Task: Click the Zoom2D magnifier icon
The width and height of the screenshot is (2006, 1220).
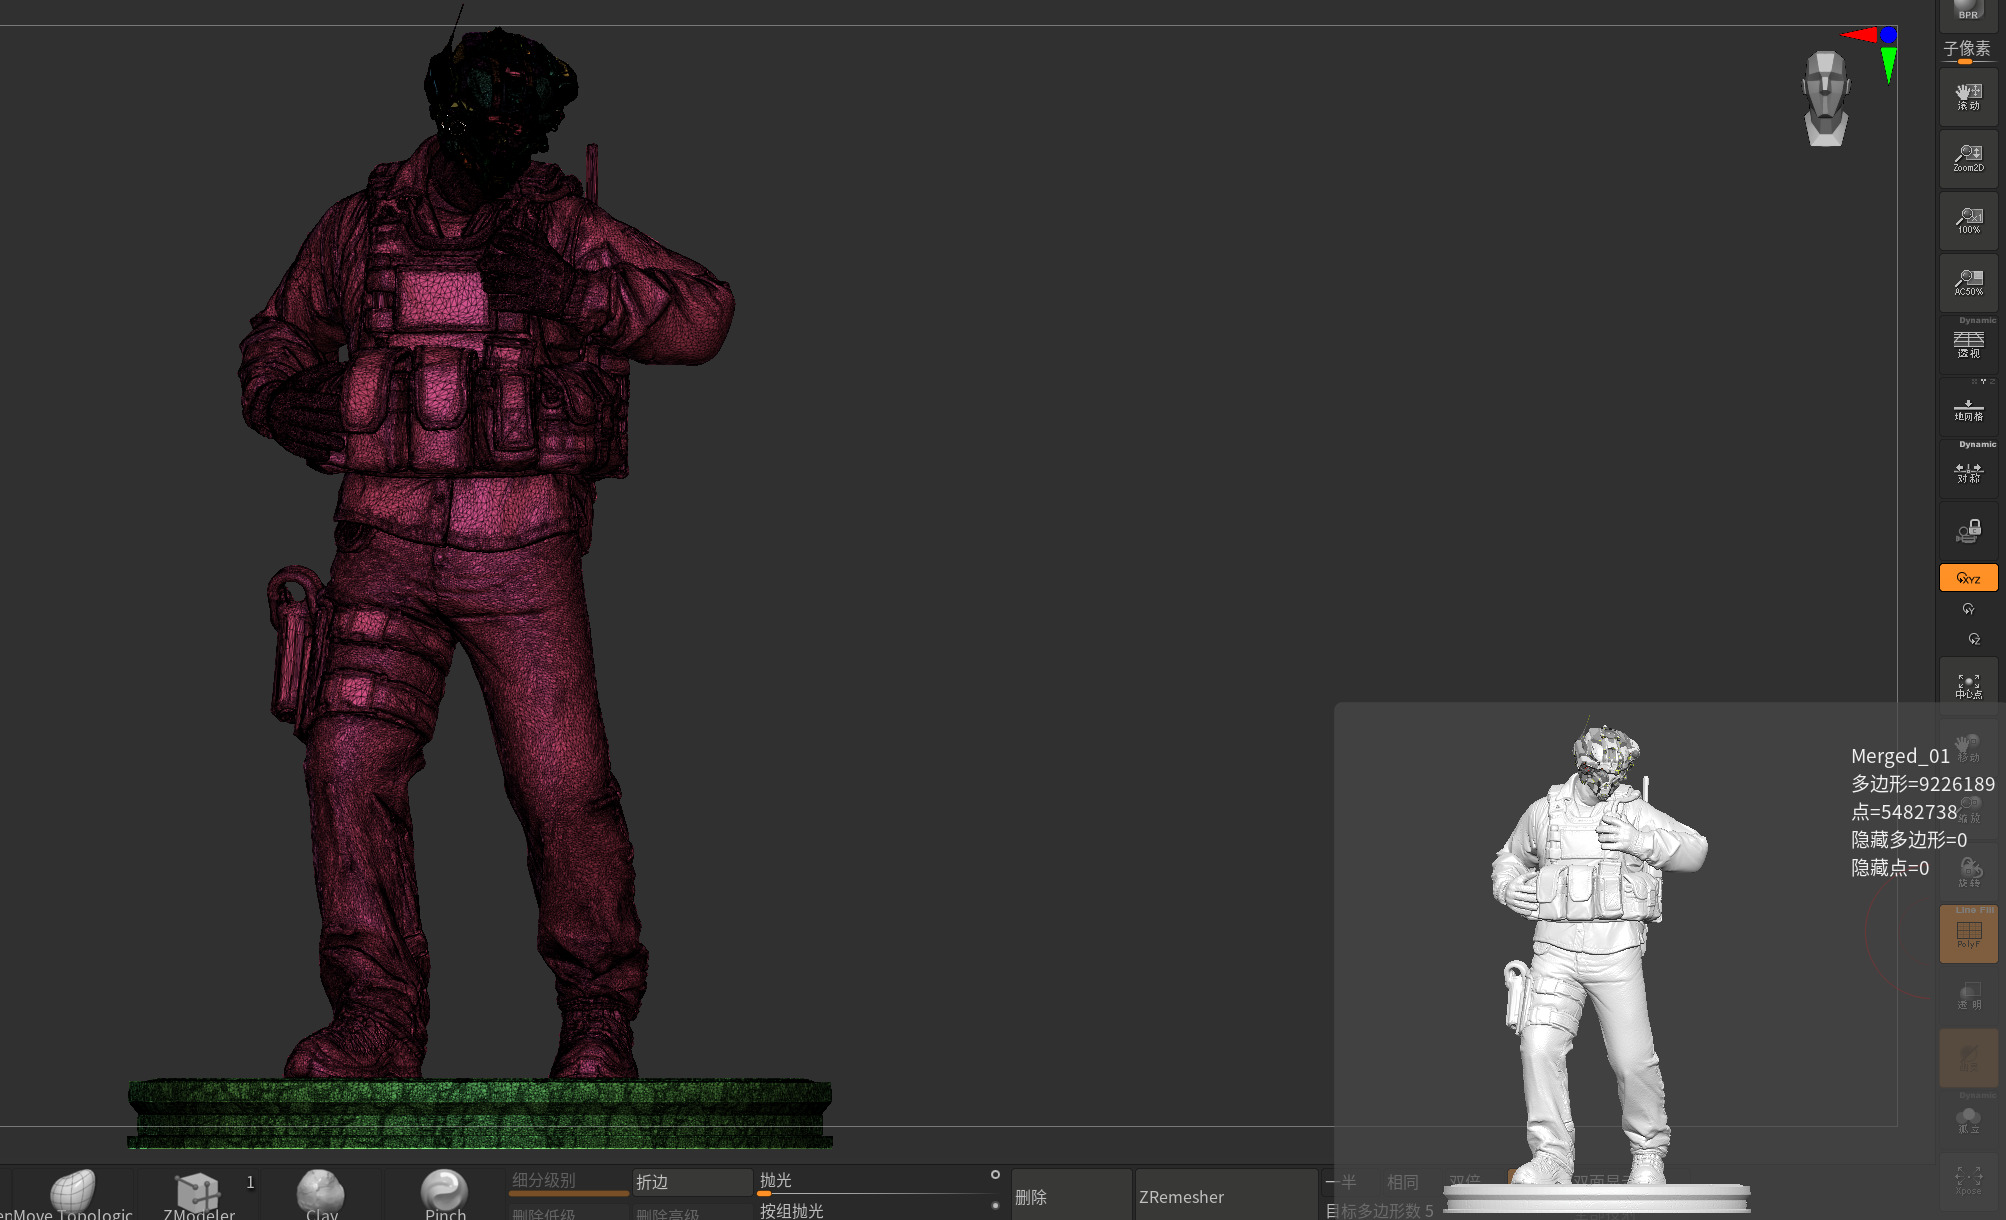Action: [1968, 158]
